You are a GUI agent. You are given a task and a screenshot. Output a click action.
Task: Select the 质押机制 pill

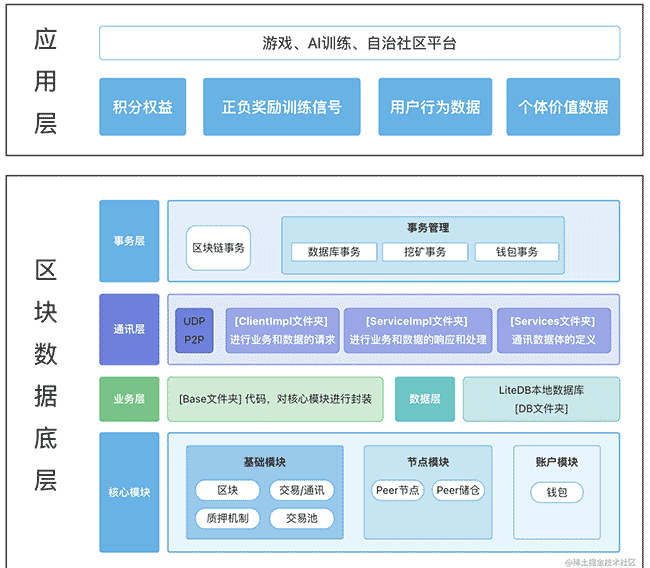pos(228,518)
